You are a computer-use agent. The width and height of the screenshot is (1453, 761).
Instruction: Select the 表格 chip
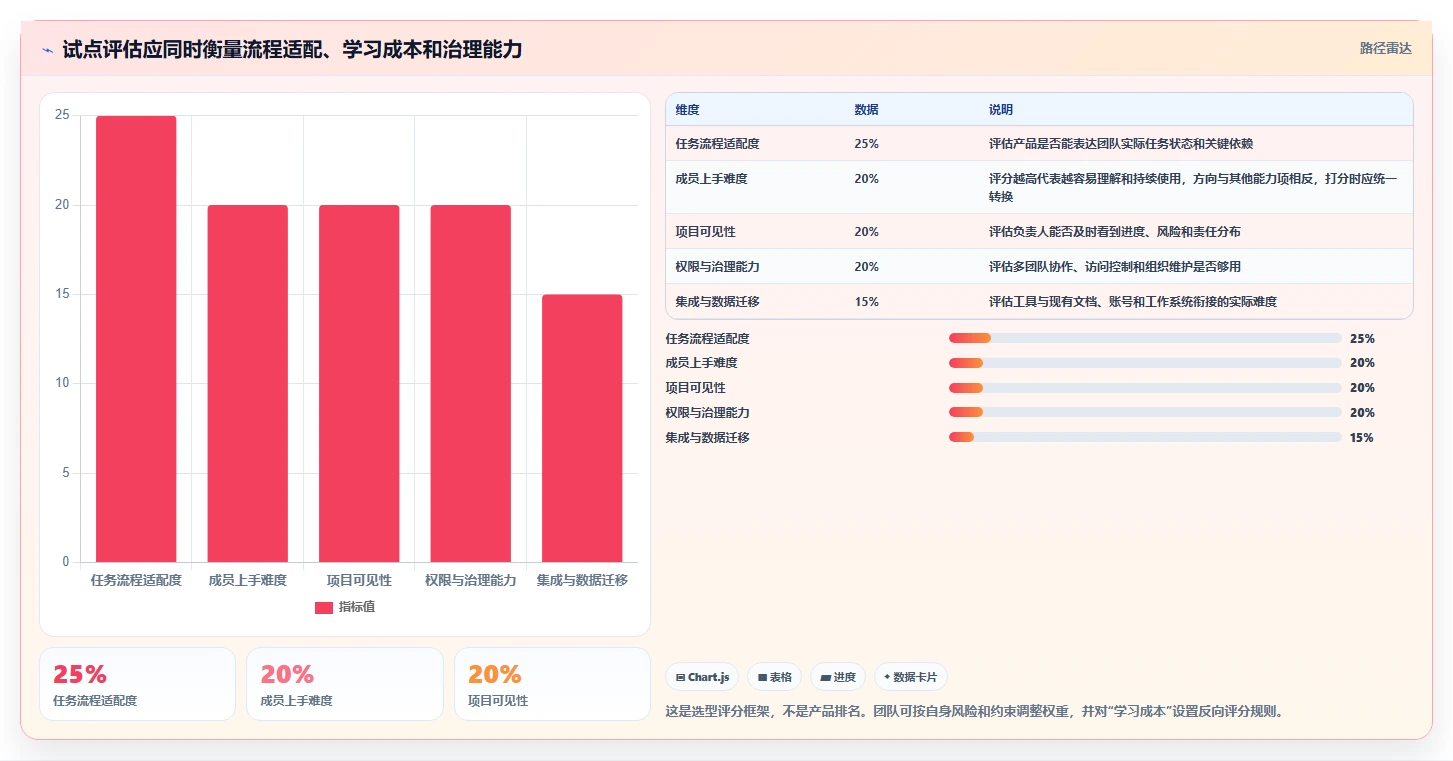point(775,677)
